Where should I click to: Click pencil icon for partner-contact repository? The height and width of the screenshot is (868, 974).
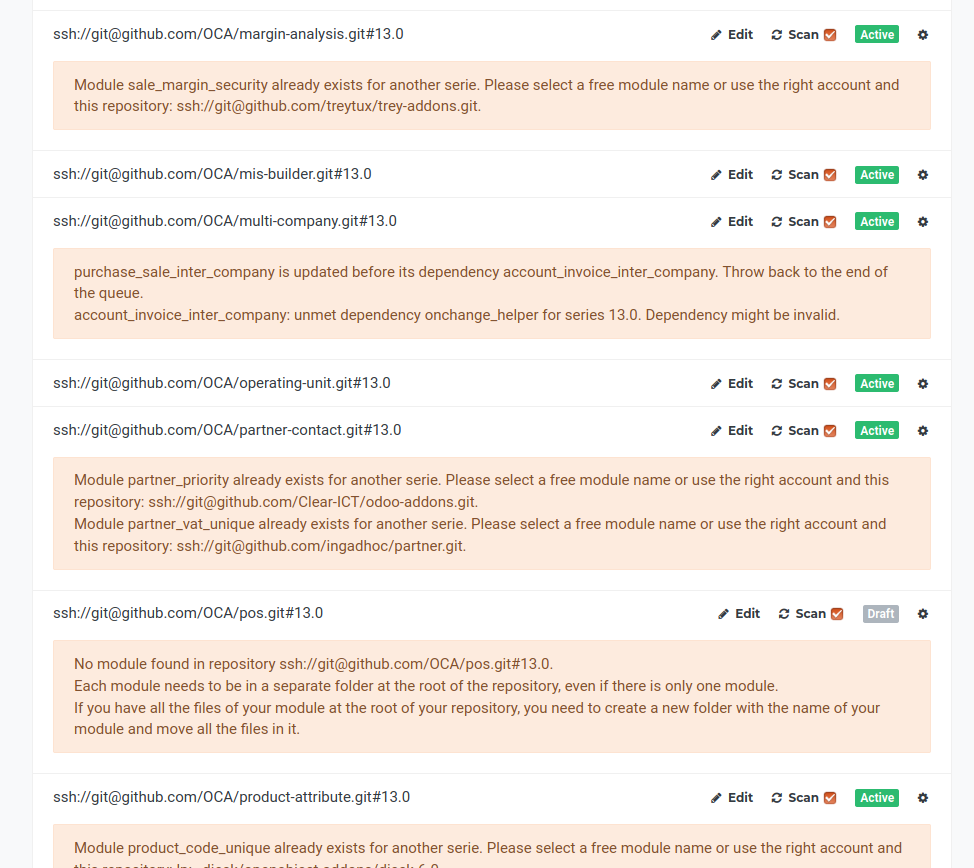click(716, 431)
